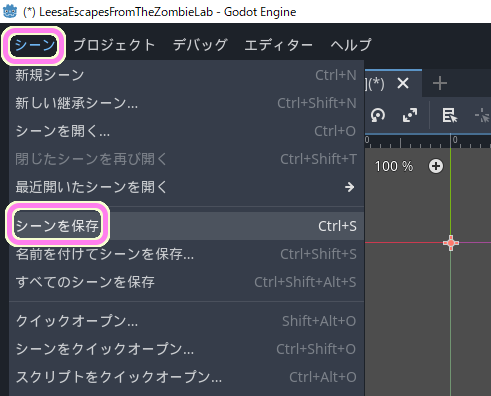Click the list select tool icon
Image resolution: width=491 pixels, height=396 pixels.
click(x=450, y=115)
